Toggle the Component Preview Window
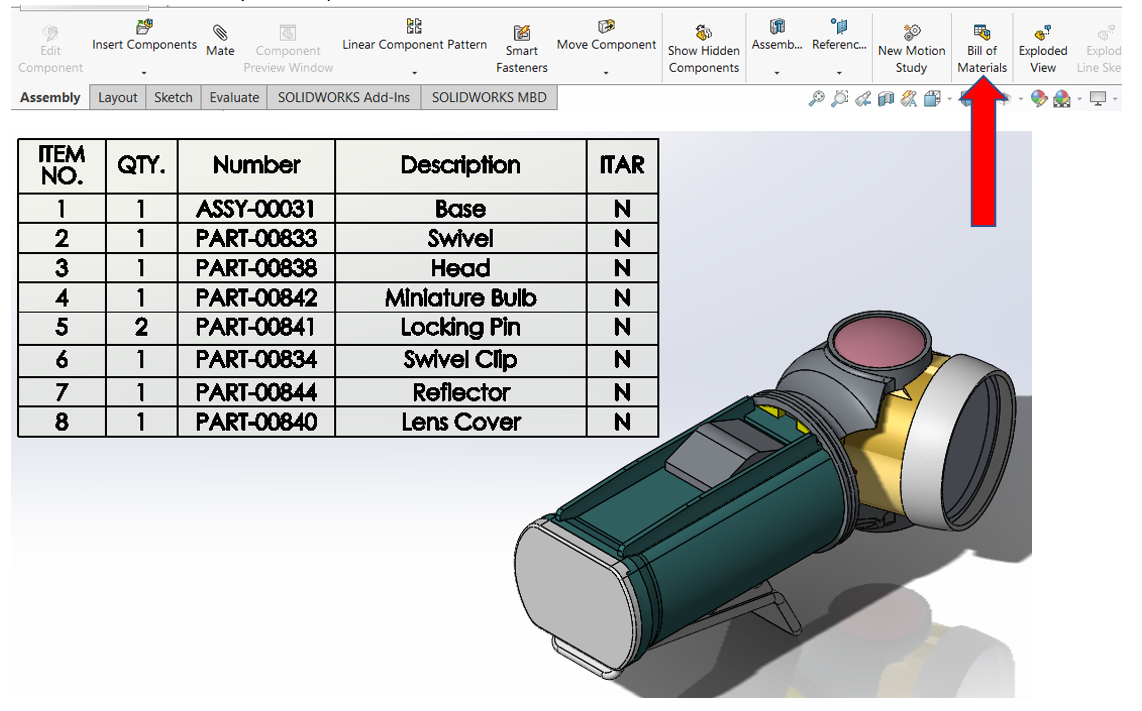 point(289,47)
